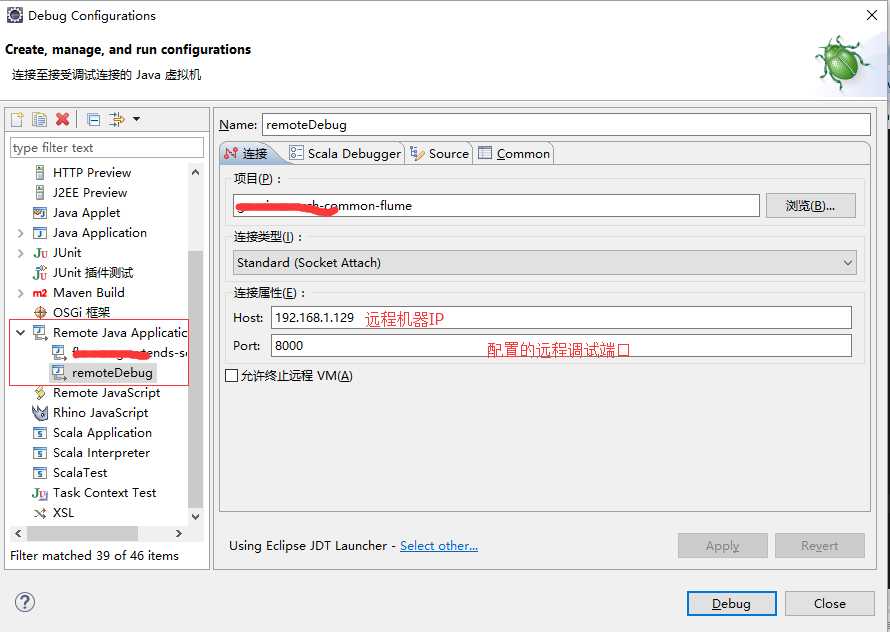890x632 pixels.
Task: Click the Close button
Action: (x=829, y=604)
